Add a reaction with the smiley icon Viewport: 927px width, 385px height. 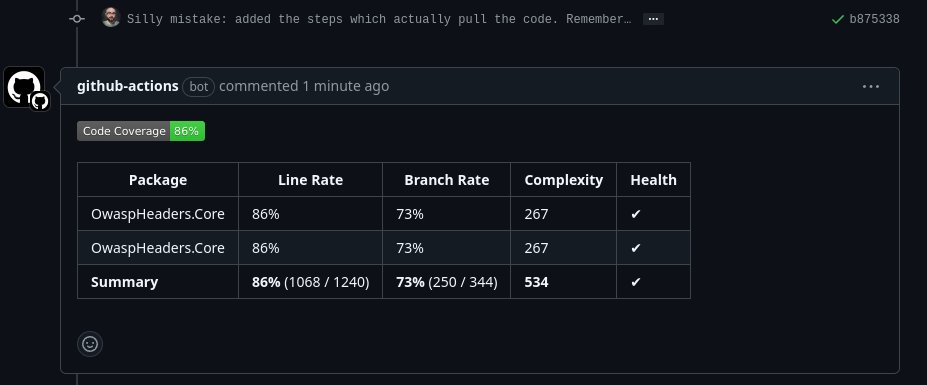(90, 344)
